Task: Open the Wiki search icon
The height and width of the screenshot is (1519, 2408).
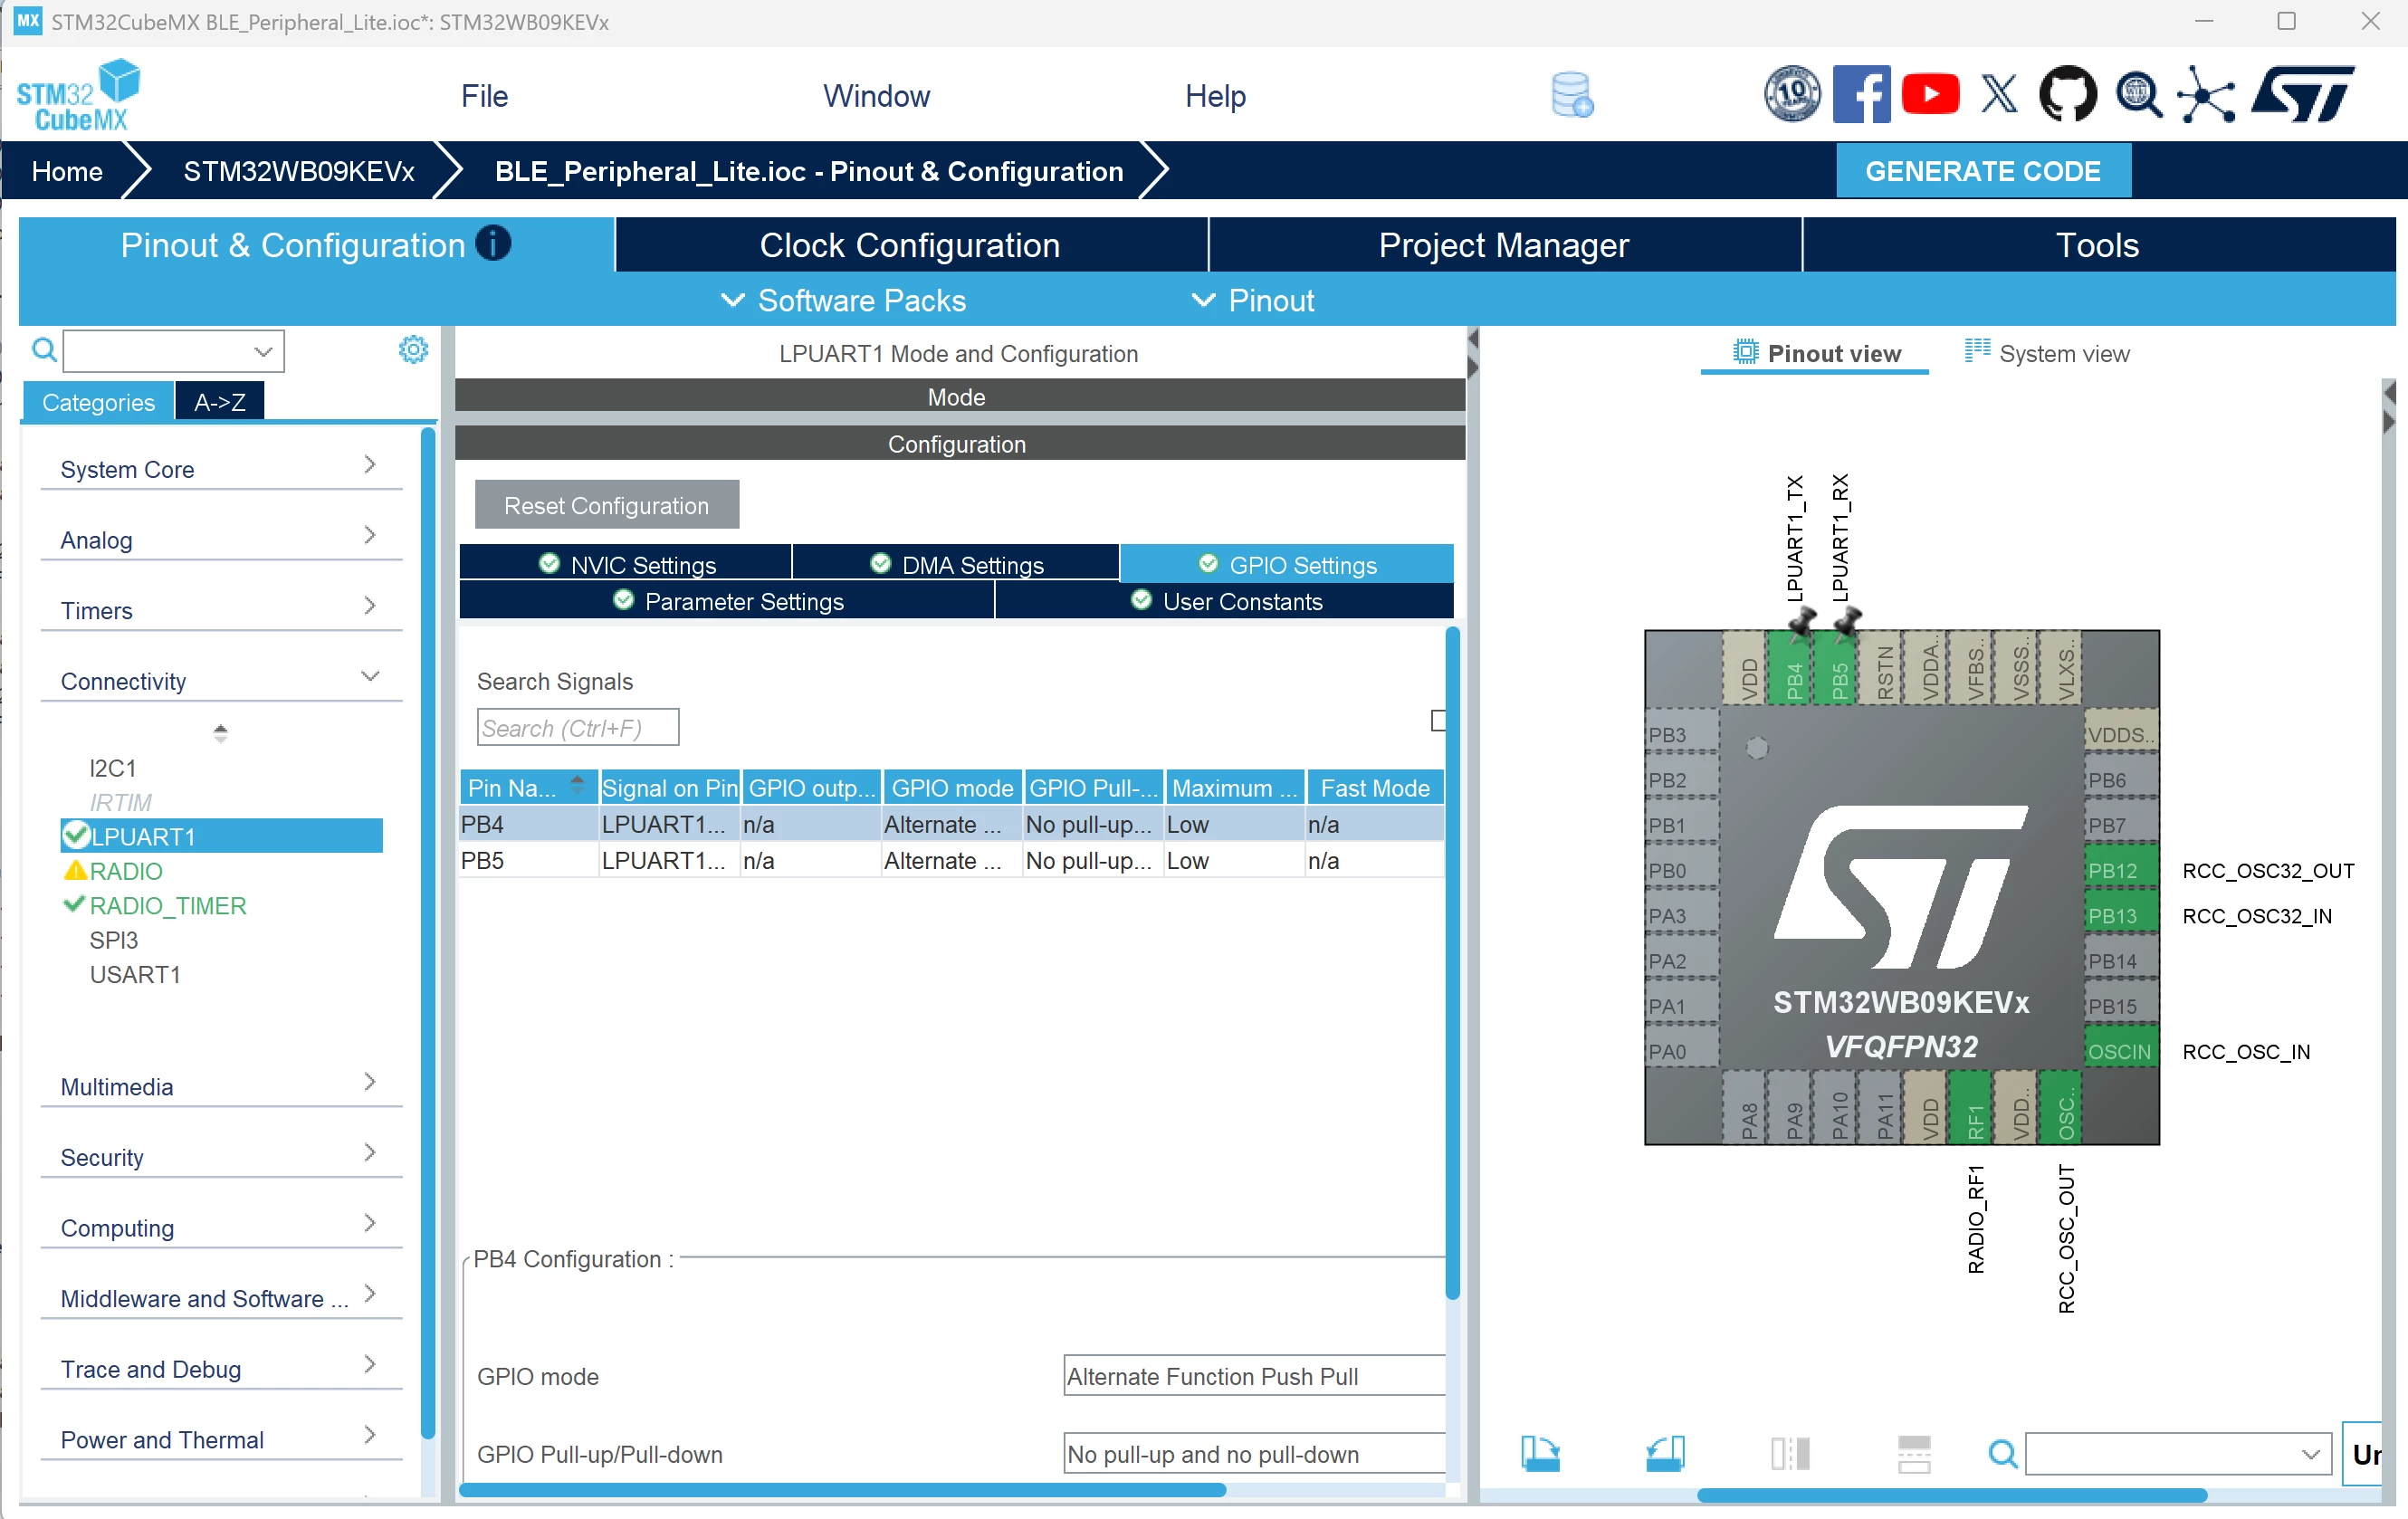Action: [2138, 96]
